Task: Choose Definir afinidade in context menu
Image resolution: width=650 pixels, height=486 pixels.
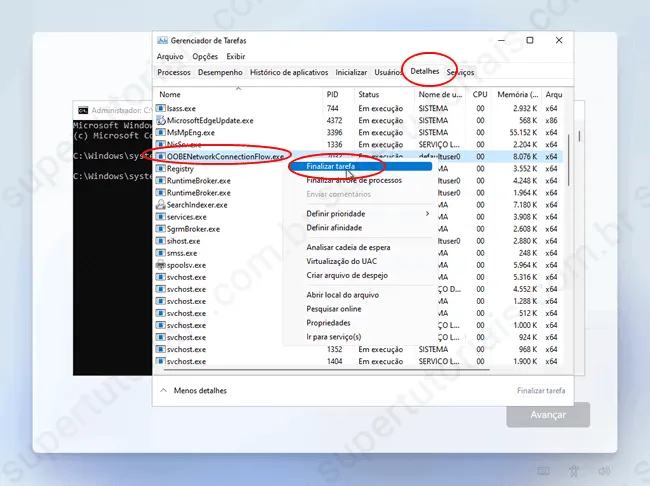Action: (334, 228)
